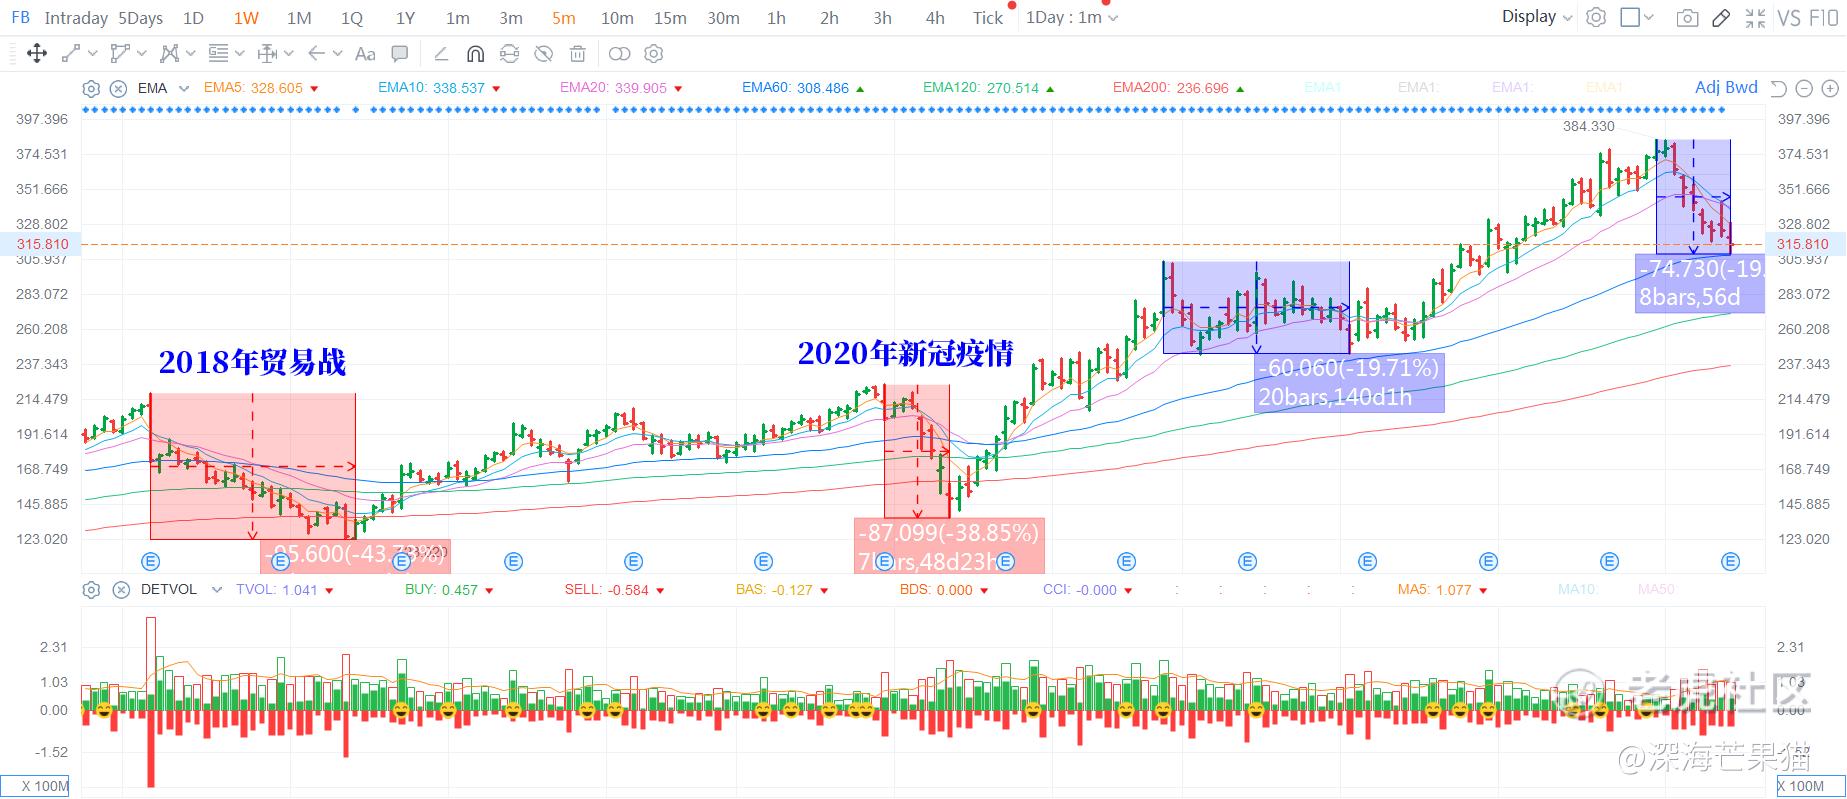Toggle the linked overlapping circles option

click(x=619, y=54)
